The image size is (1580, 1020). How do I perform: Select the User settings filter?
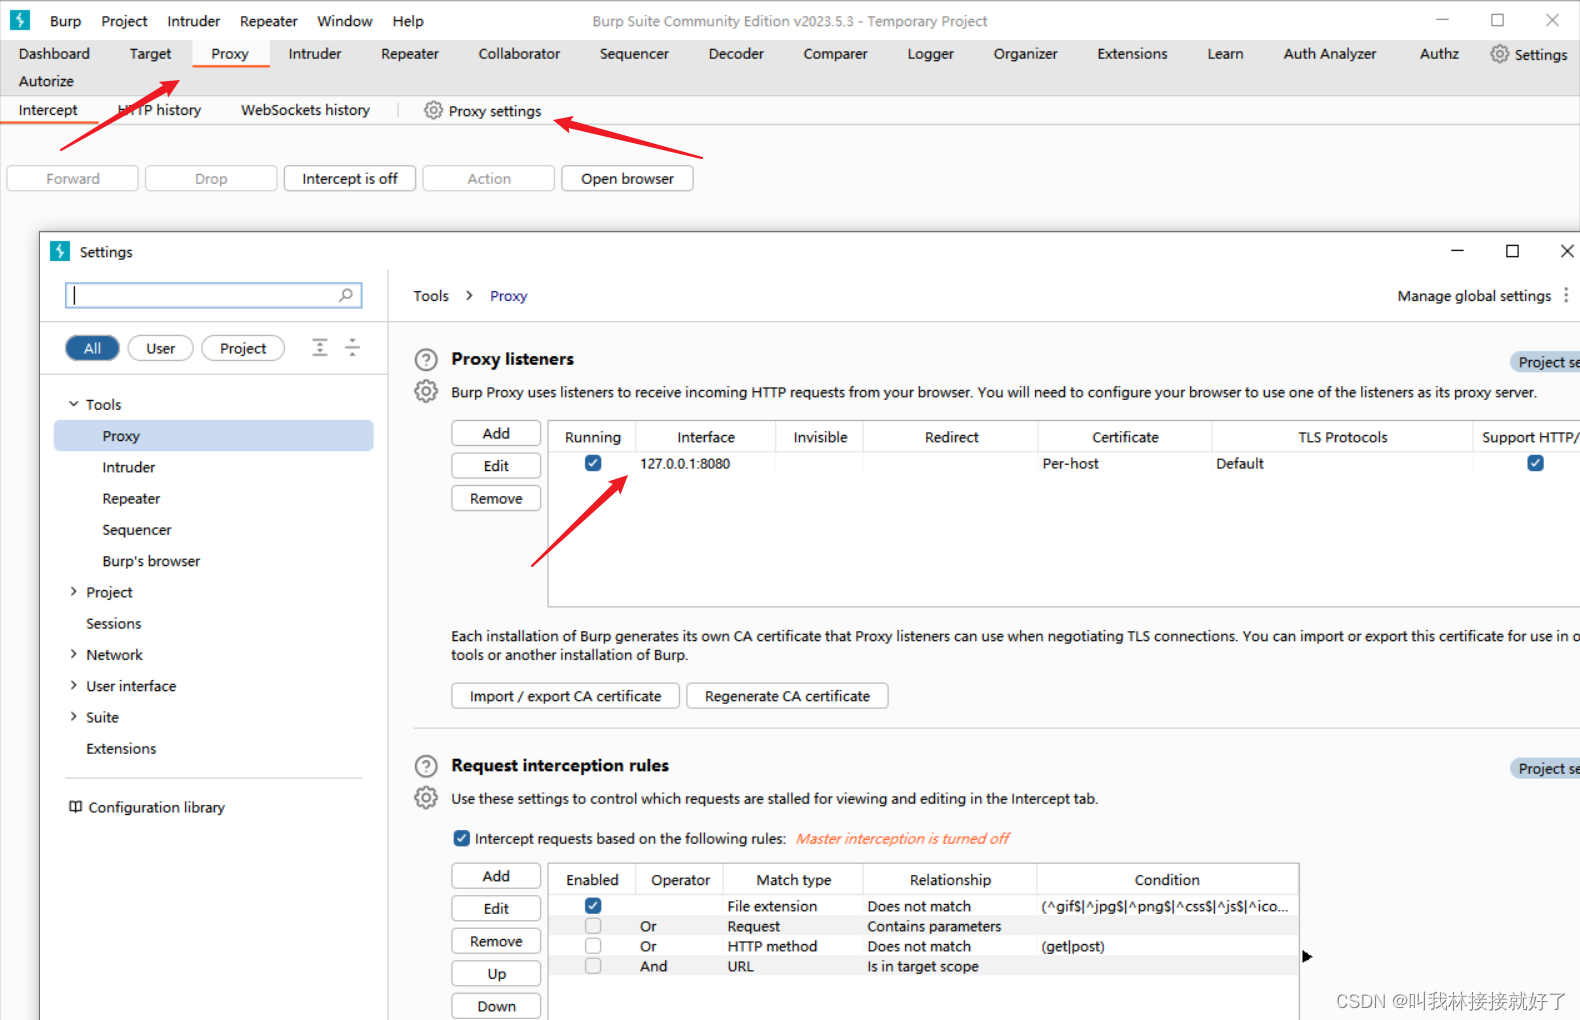coord(160,348)
